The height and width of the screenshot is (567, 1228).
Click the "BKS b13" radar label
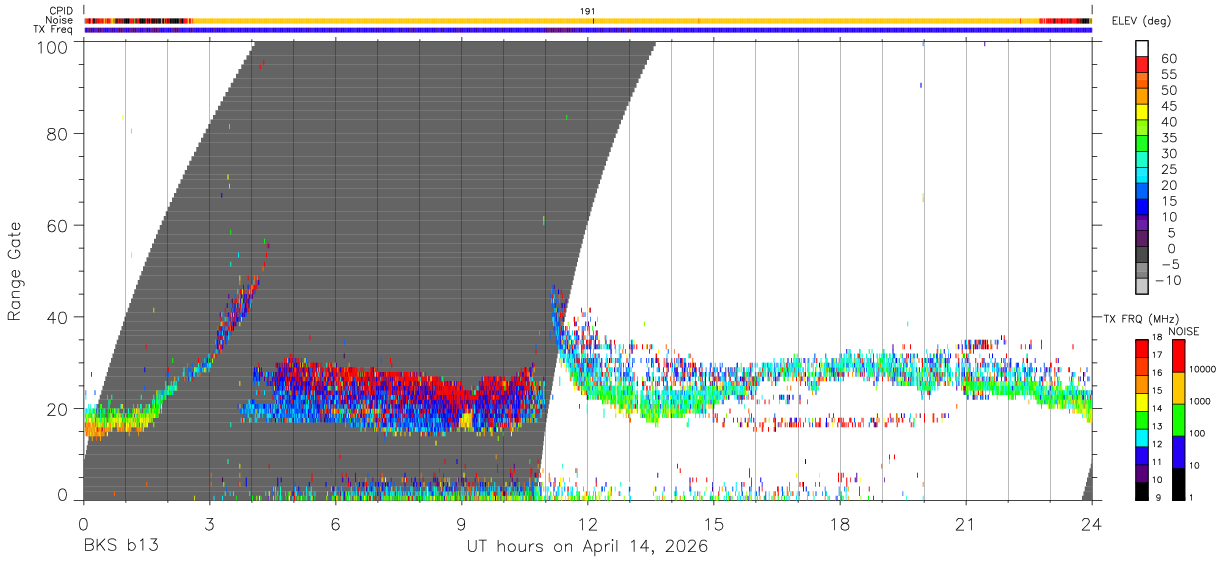120,546
